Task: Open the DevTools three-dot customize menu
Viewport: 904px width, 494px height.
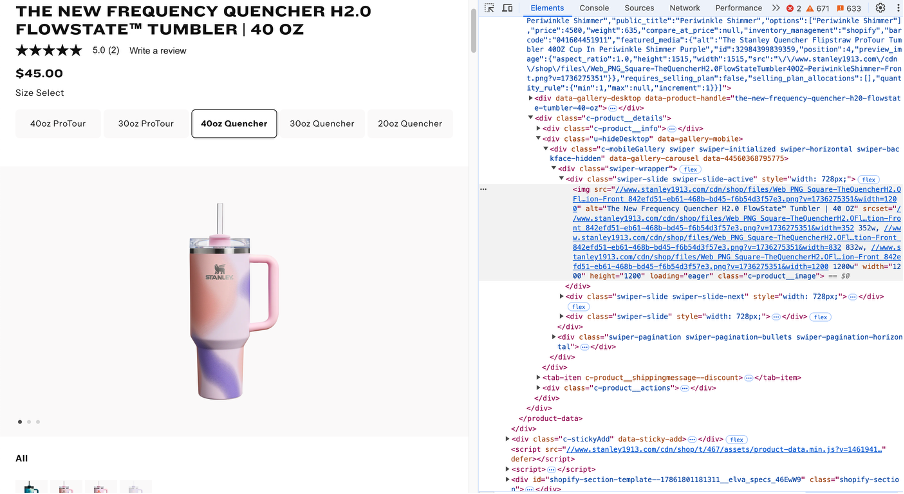Action: click(898, 8)
